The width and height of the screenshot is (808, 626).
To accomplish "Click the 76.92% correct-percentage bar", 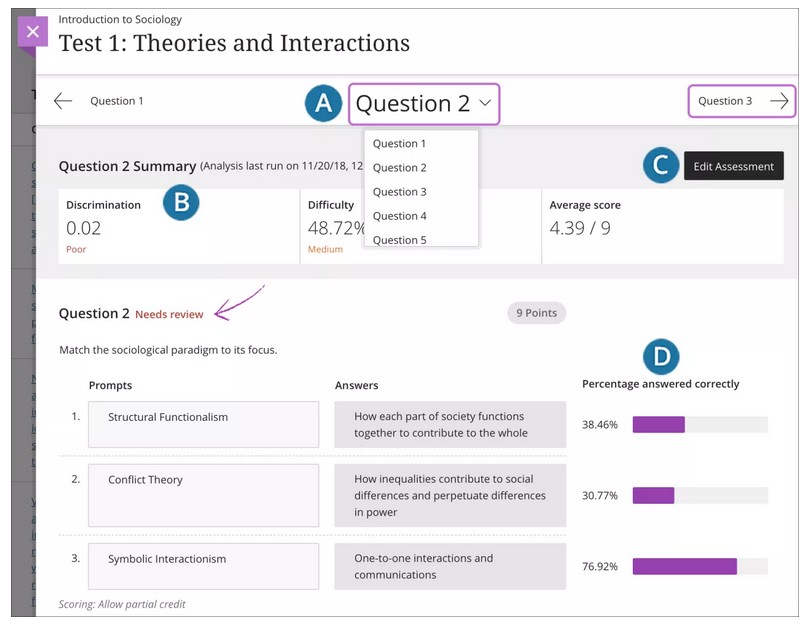I will click(x=700, y=567).
